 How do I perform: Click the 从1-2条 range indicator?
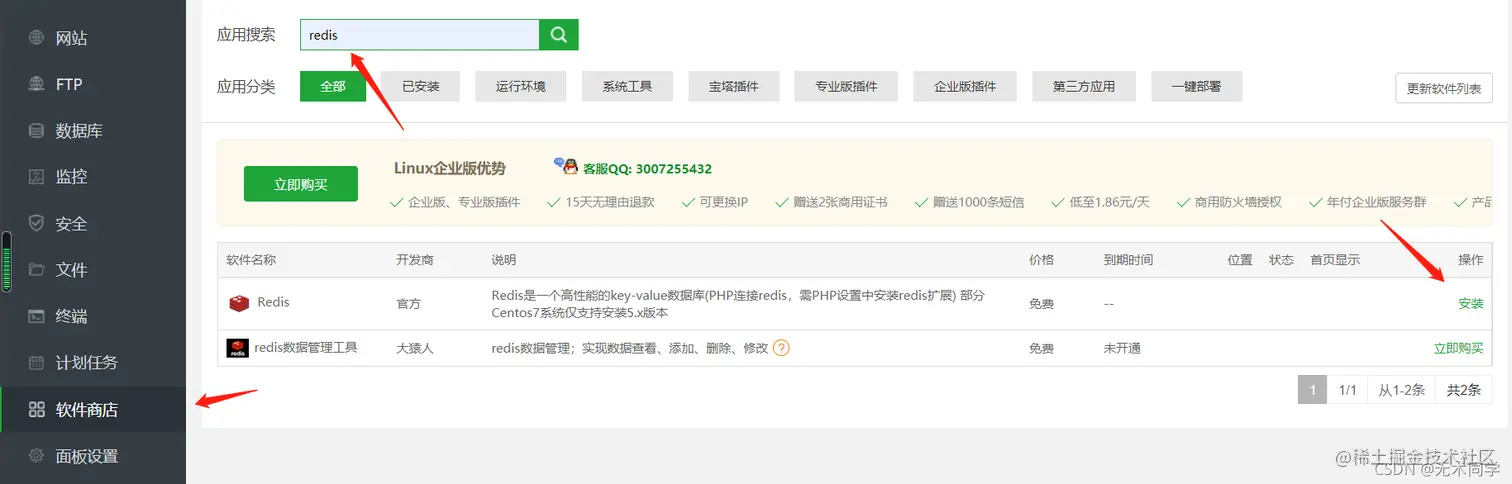point(1402,390)
